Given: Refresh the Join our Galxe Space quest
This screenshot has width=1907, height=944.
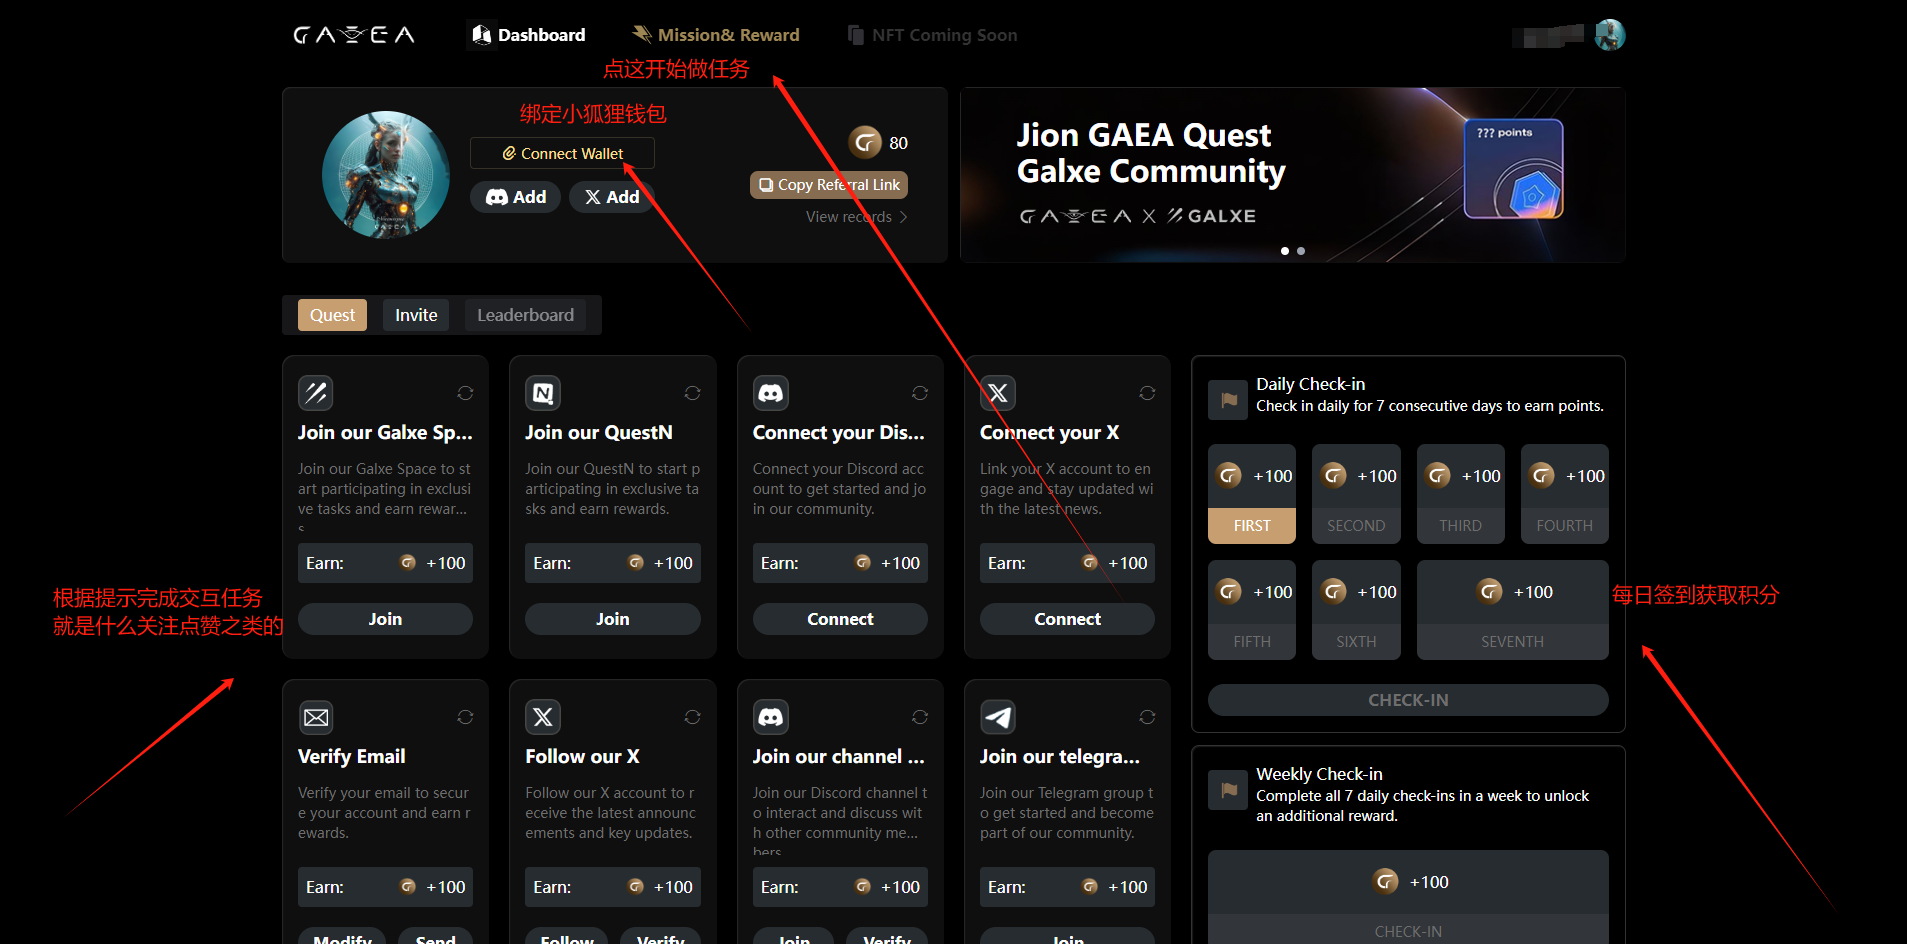Looking at the screenshot, I should point(465,393).
